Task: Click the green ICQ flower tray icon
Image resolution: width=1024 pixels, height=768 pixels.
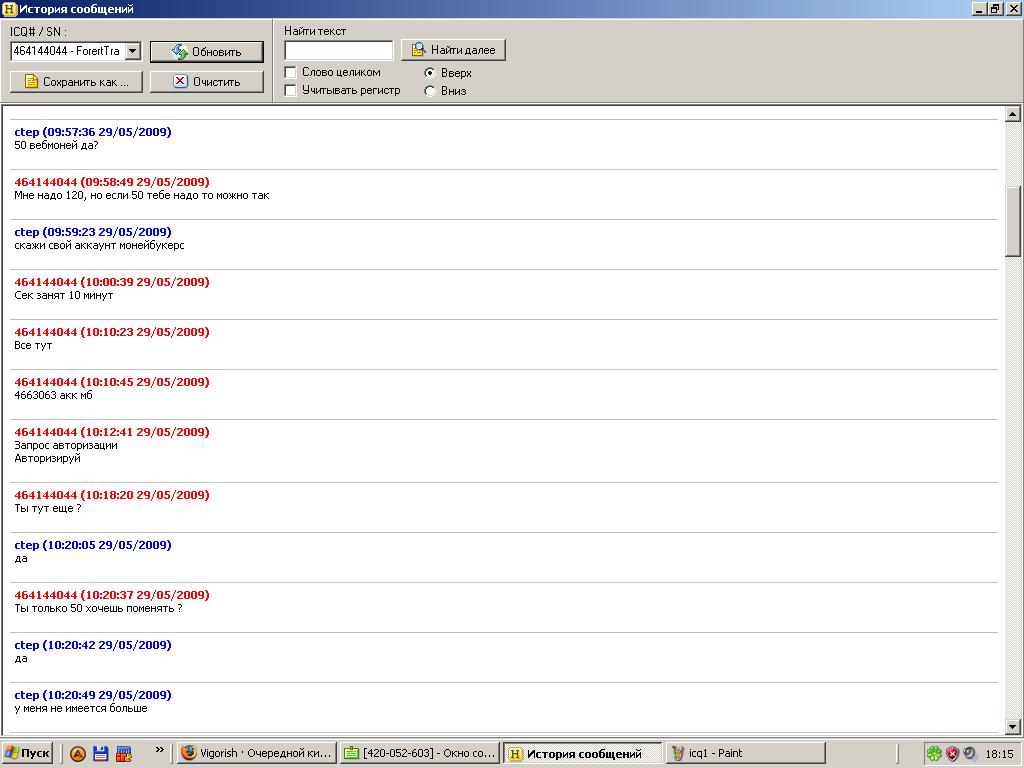Action: tap(933, 754)
